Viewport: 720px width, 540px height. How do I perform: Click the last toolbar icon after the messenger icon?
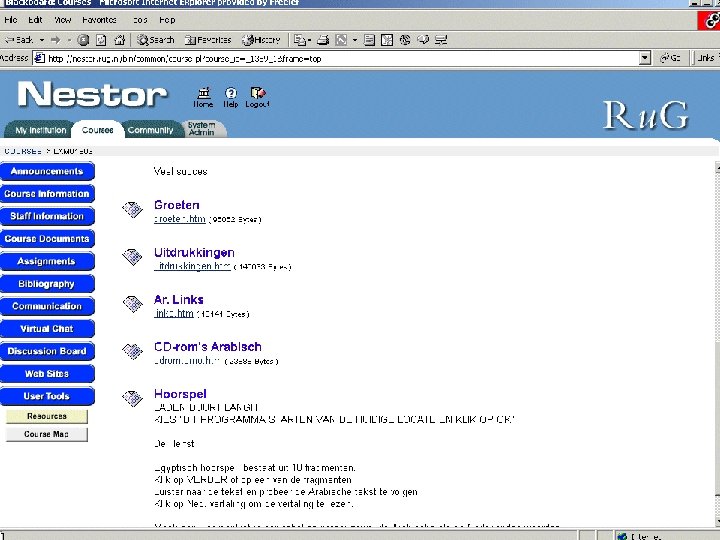(x=441, y=40)
